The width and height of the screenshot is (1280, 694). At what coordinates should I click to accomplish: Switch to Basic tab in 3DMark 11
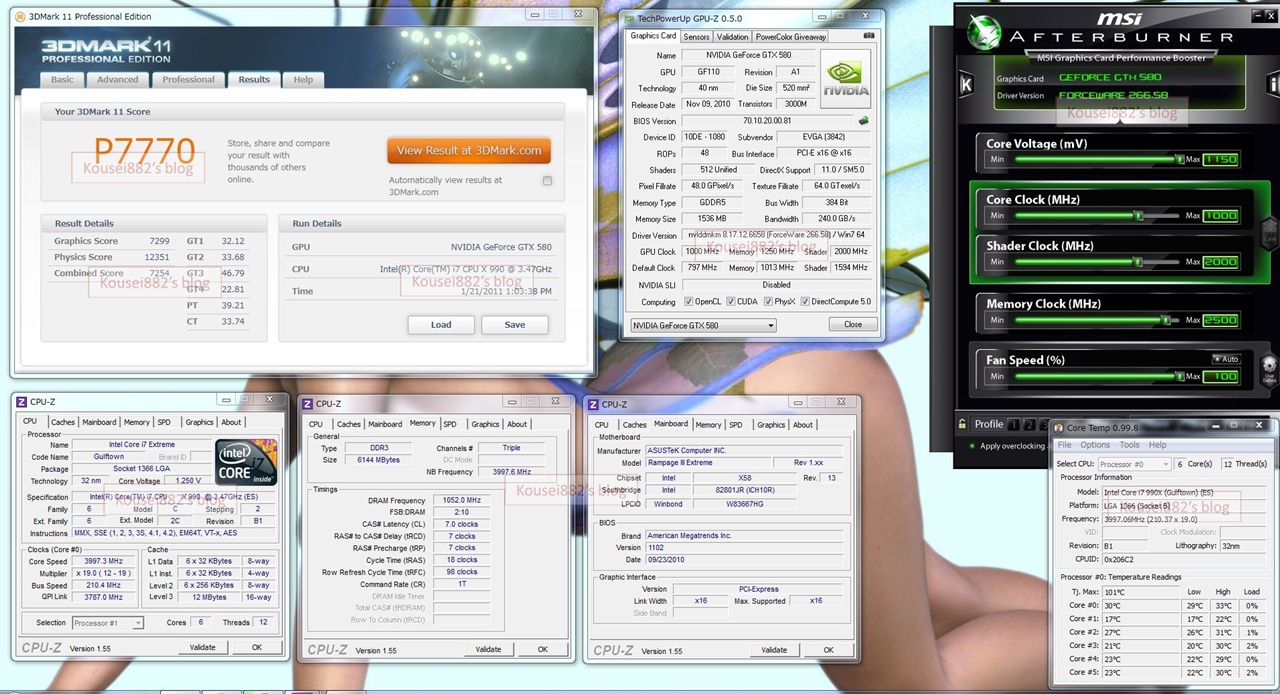coord(62,79)
